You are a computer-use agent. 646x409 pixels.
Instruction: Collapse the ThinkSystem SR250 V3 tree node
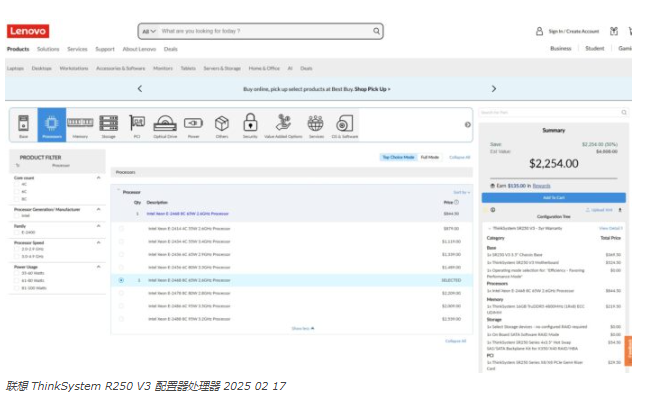point(489,228)
